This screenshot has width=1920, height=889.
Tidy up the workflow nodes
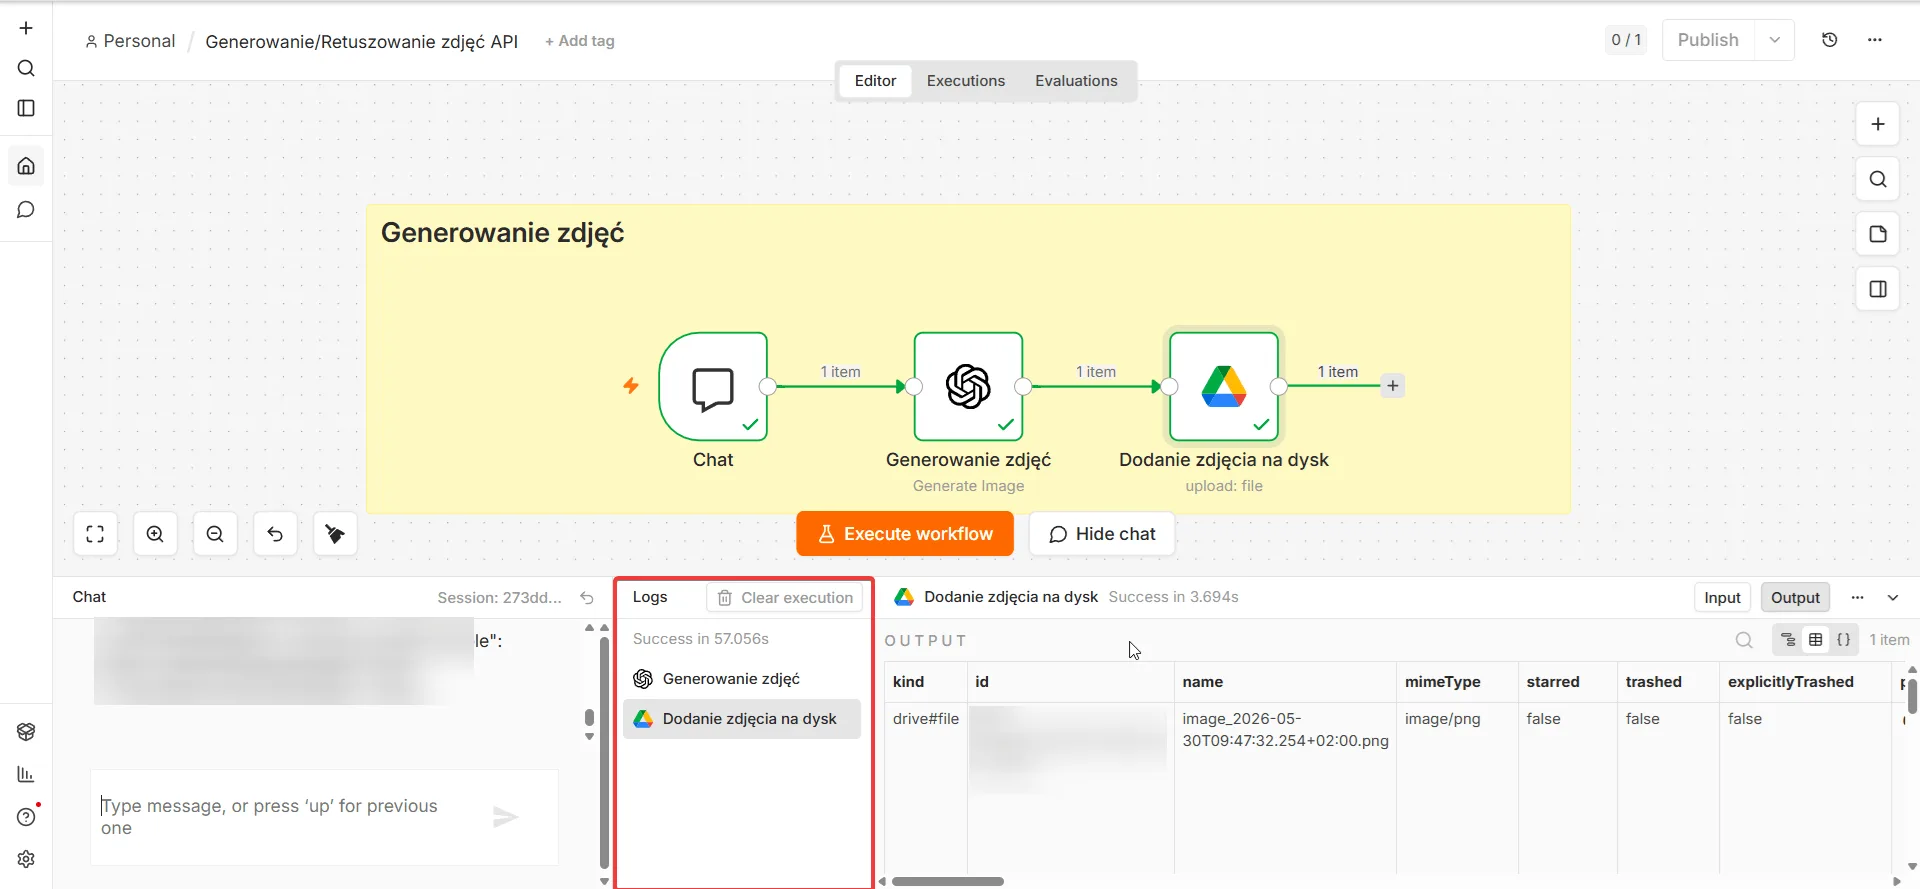[335, 534]
